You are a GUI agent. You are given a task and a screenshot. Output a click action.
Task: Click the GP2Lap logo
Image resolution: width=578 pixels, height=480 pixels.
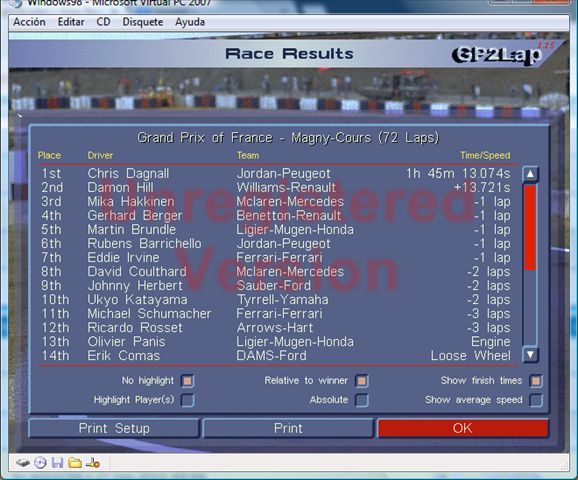(x=498, y=55)
